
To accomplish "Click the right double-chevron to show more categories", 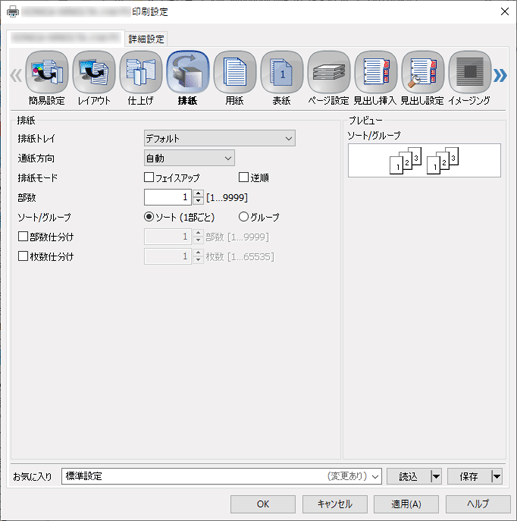I will point(500,75).
